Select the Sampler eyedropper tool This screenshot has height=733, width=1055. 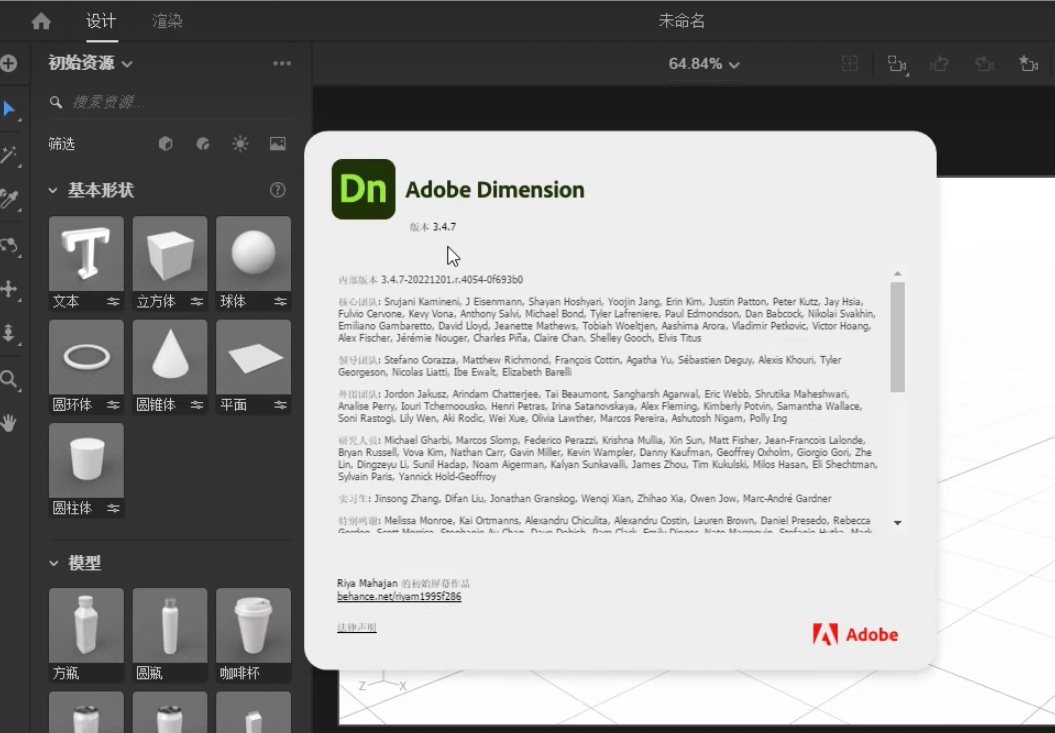pos(10,200)
